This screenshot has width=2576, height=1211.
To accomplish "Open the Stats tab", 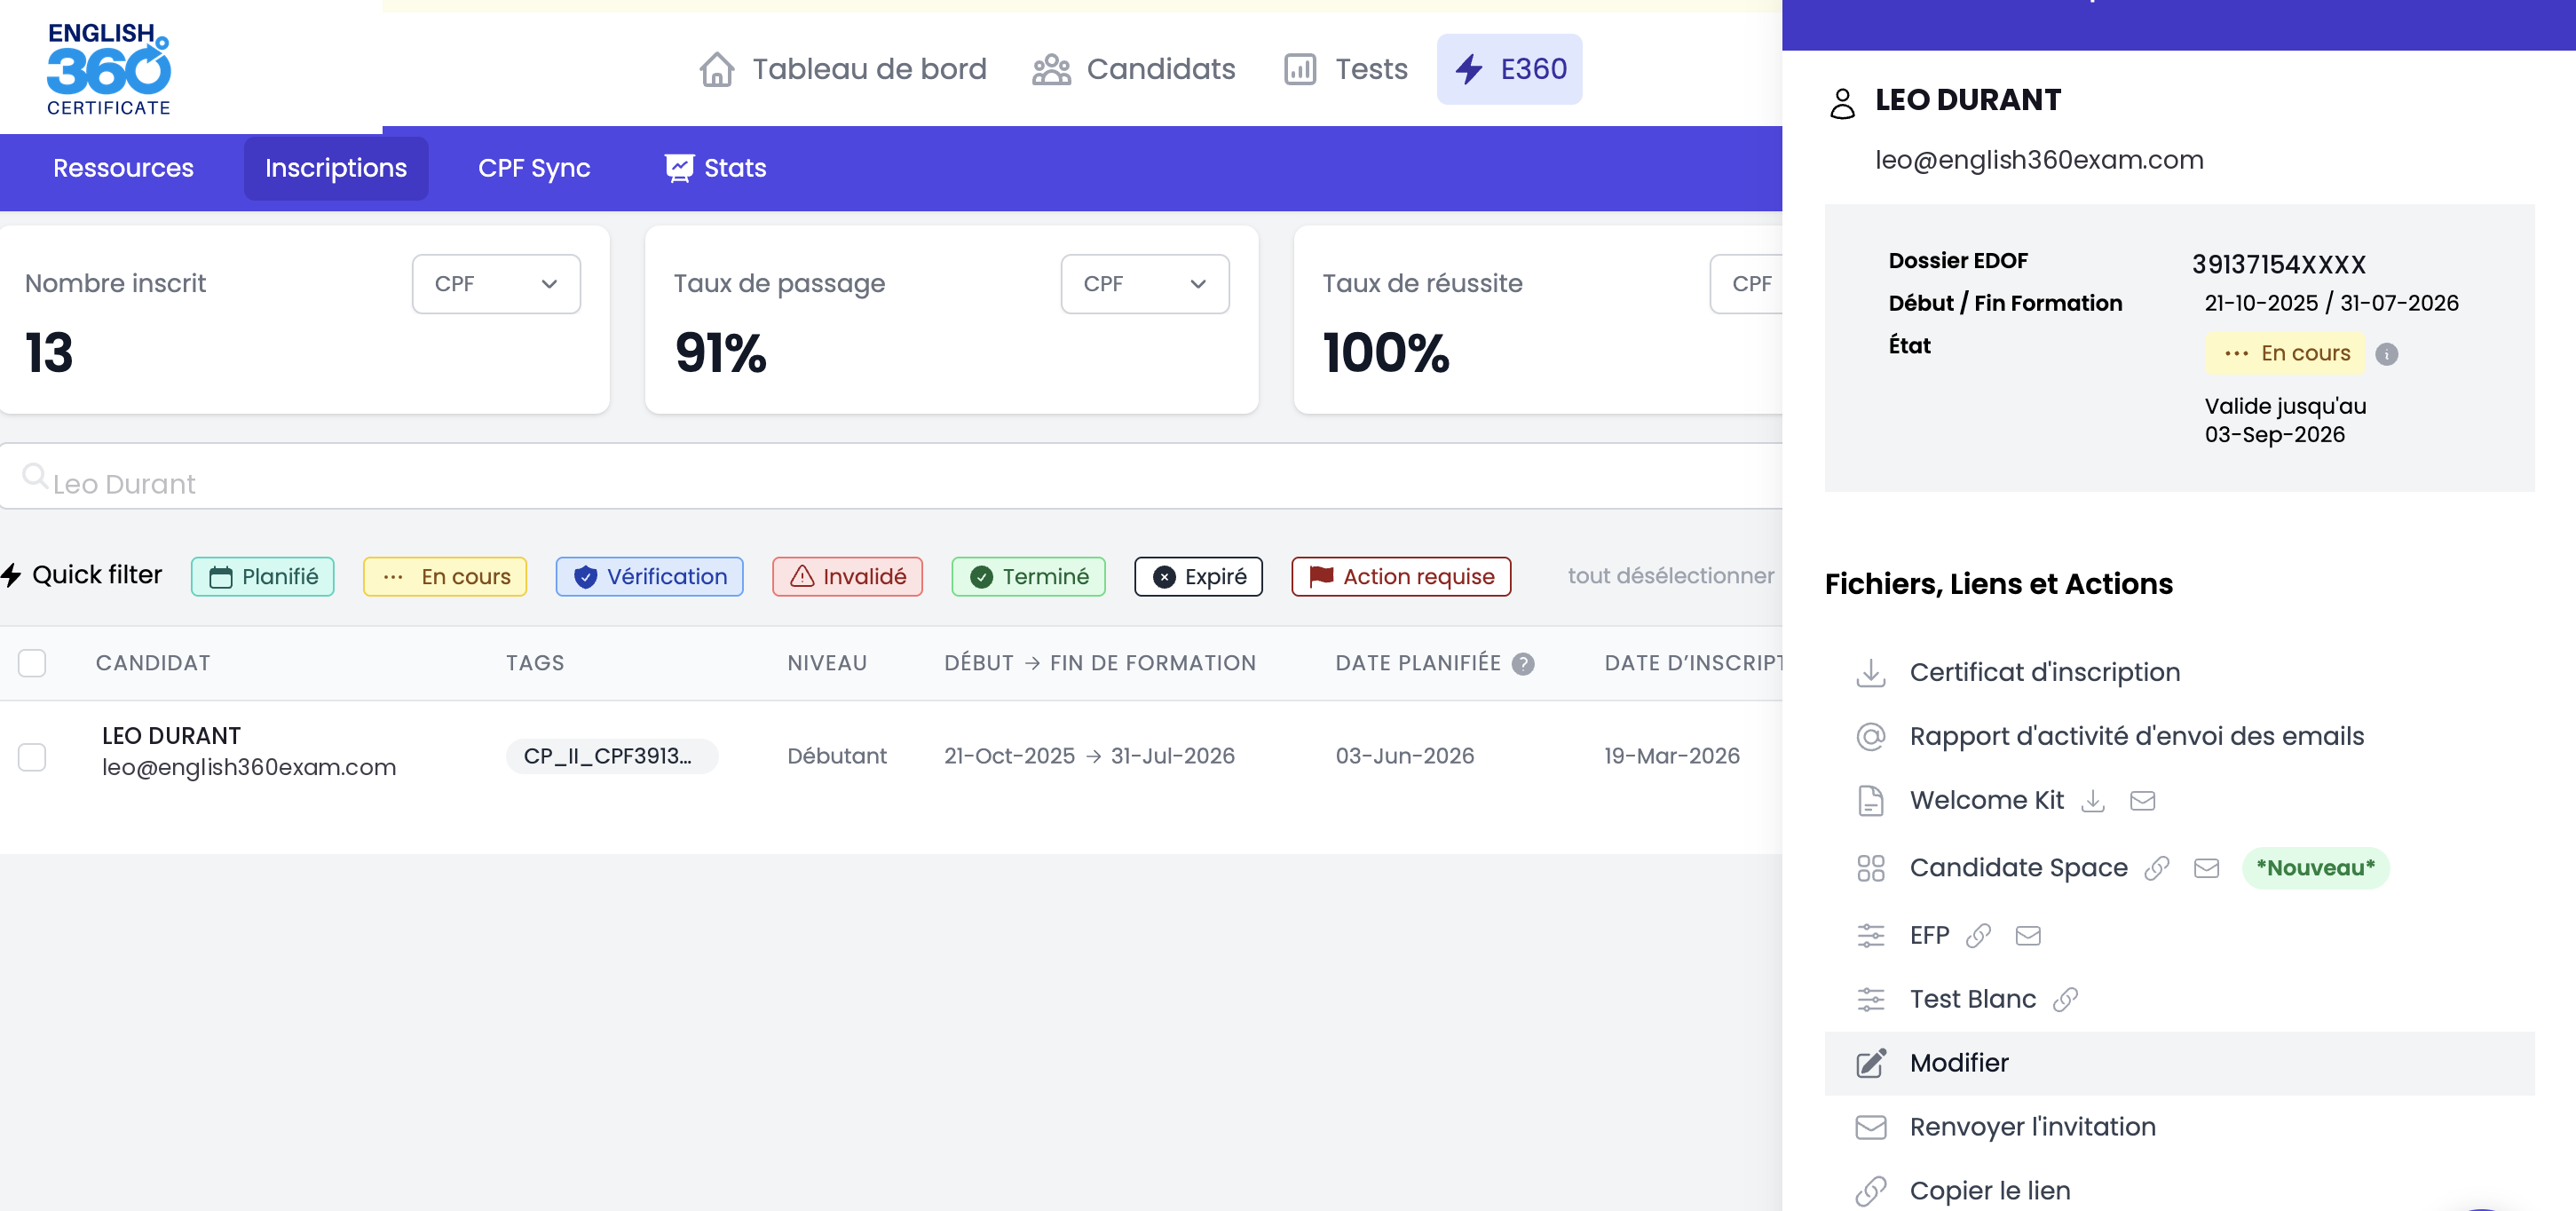I will [x=716, y=168].
